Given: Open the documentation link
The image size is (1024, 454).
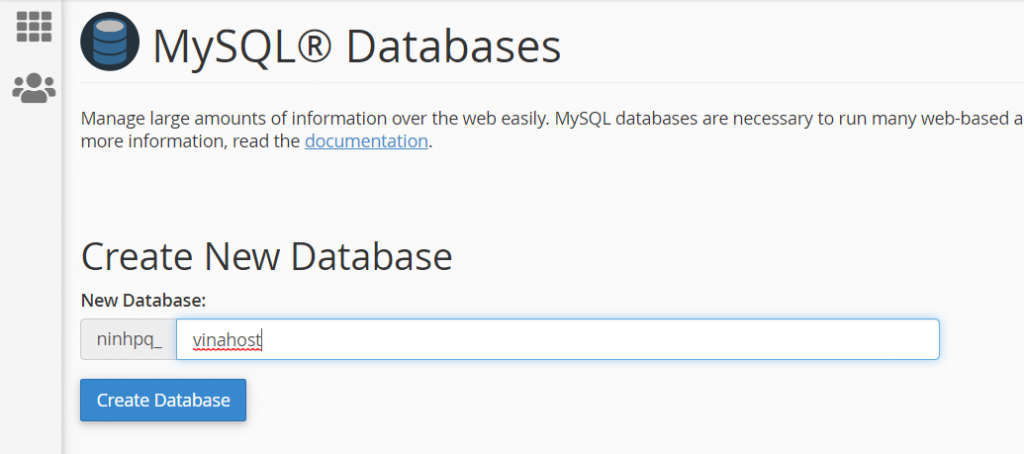Looking at the screenshot, I should [x=366, y=141].
